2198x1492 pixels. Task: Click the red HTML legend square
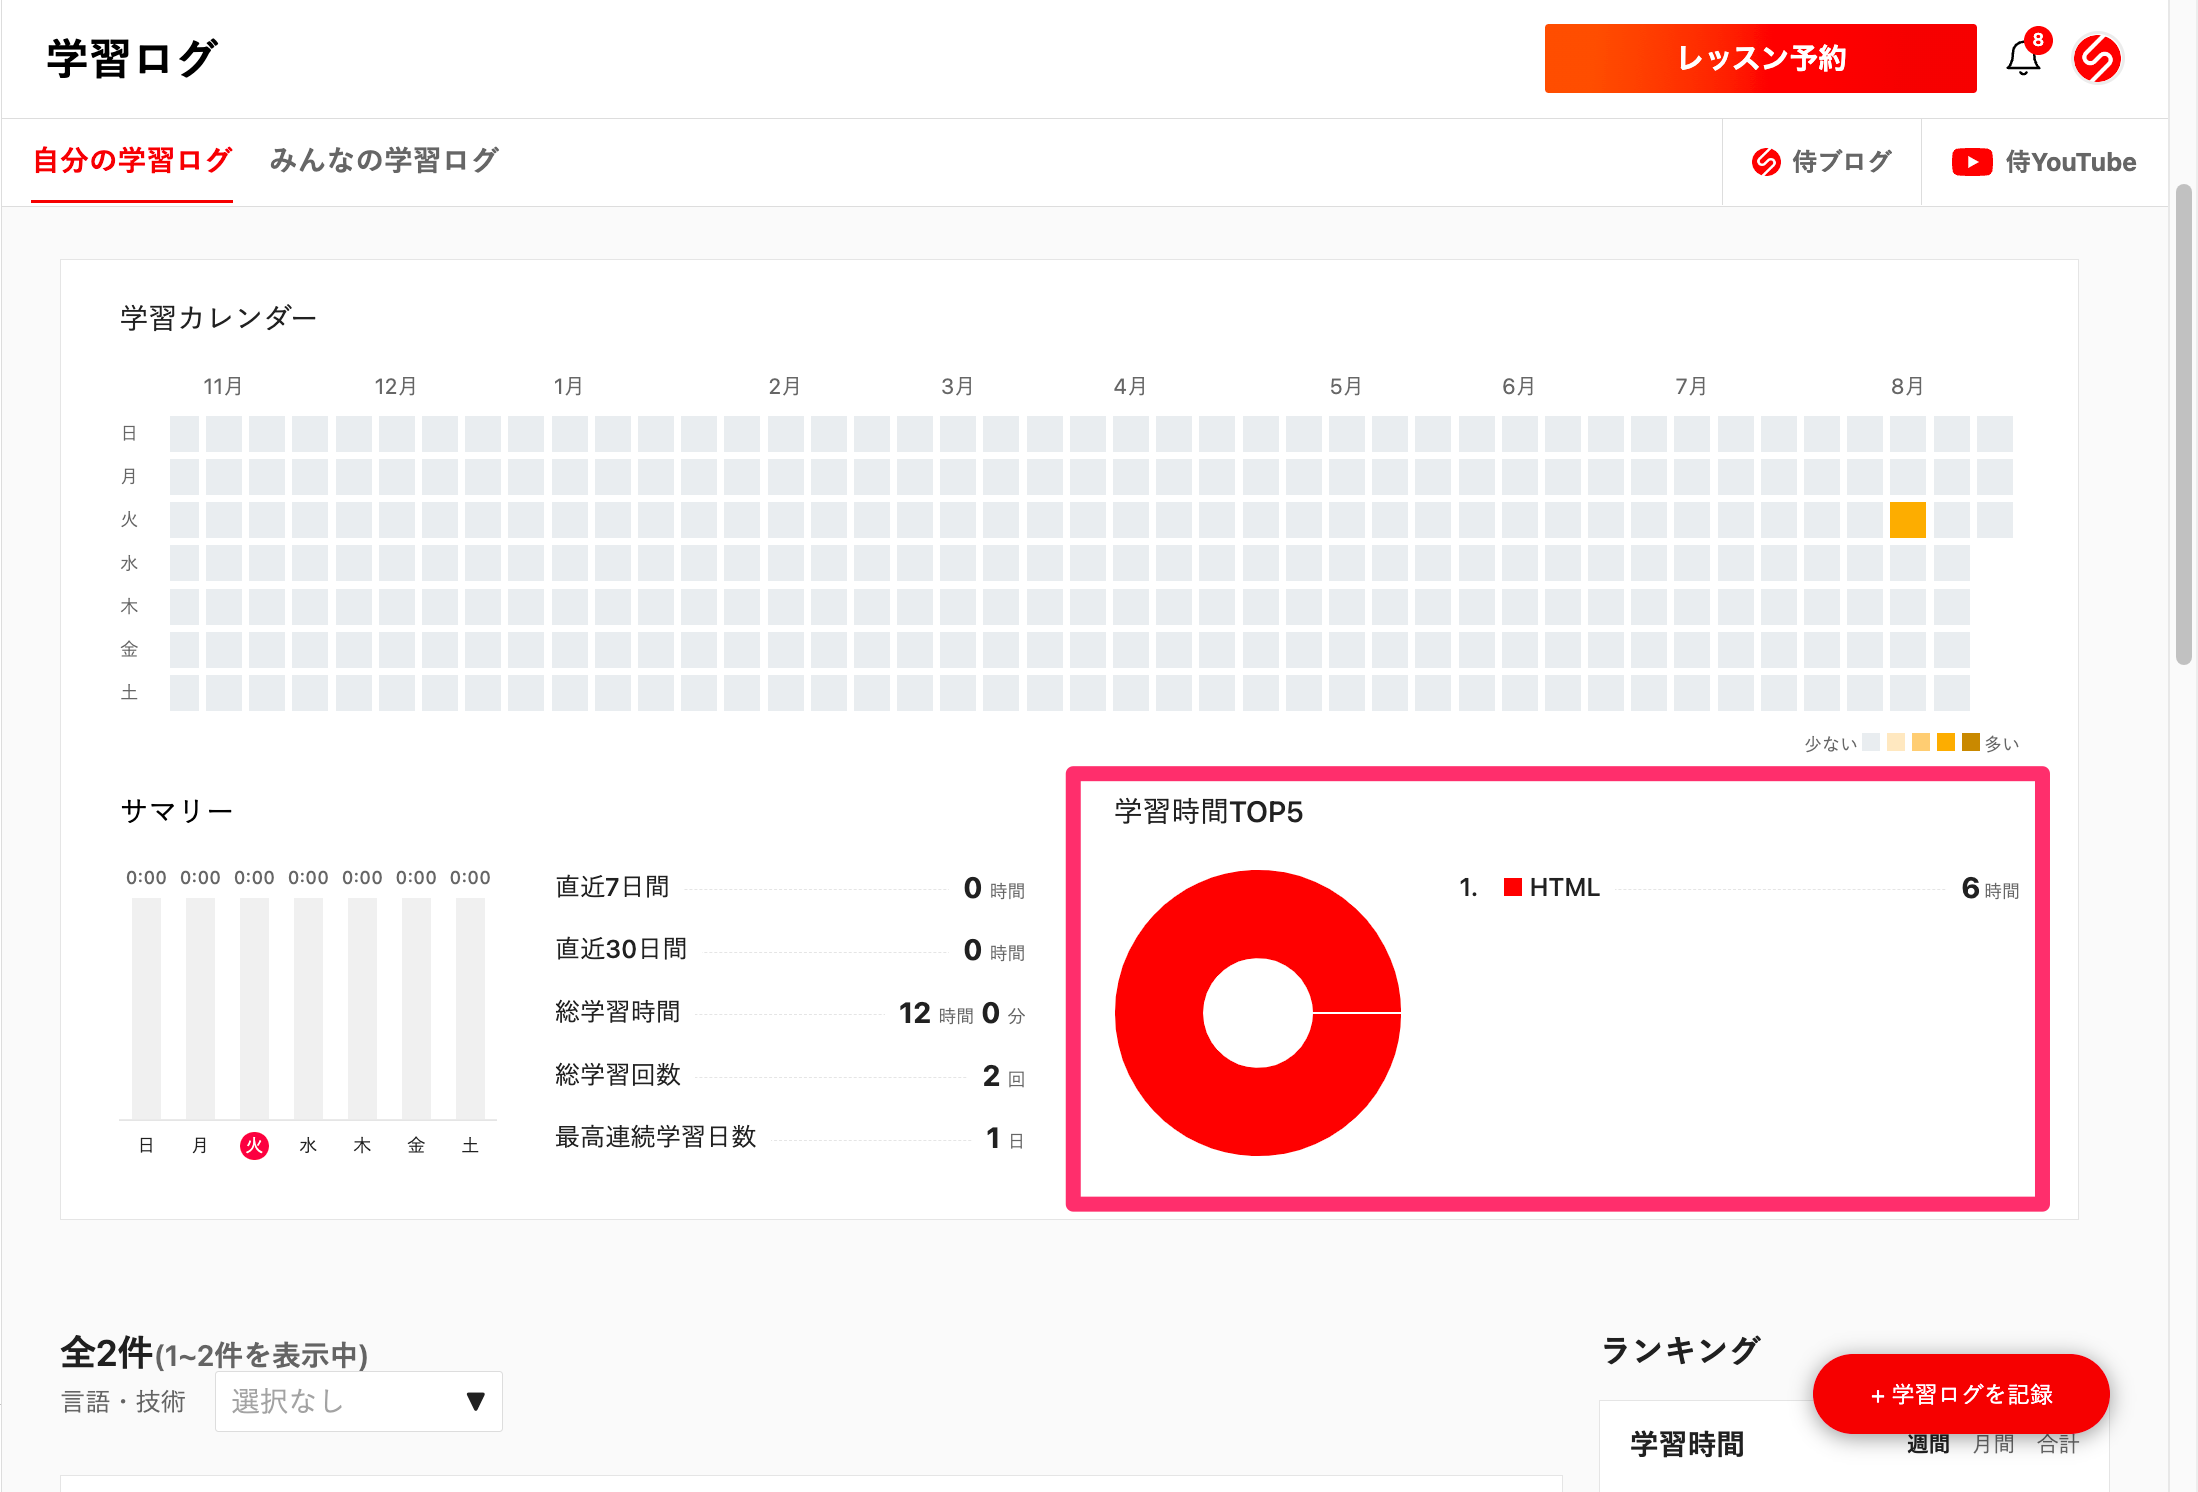click(x=1512, y=887)
